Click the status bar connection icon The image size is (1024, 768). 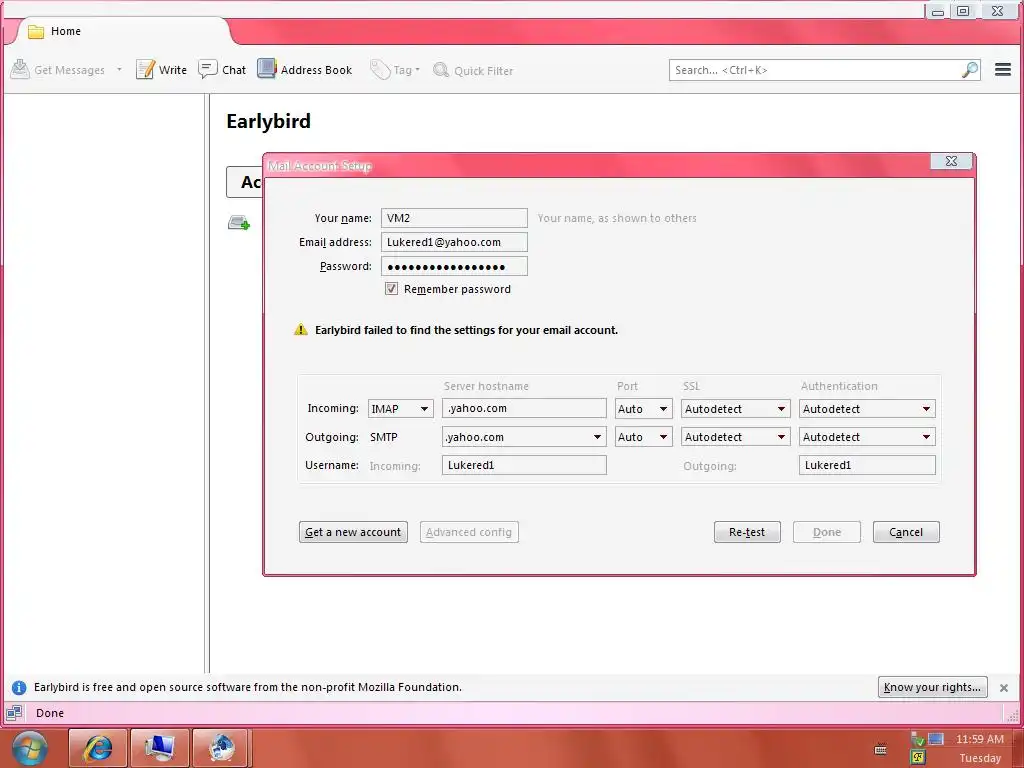14,712
